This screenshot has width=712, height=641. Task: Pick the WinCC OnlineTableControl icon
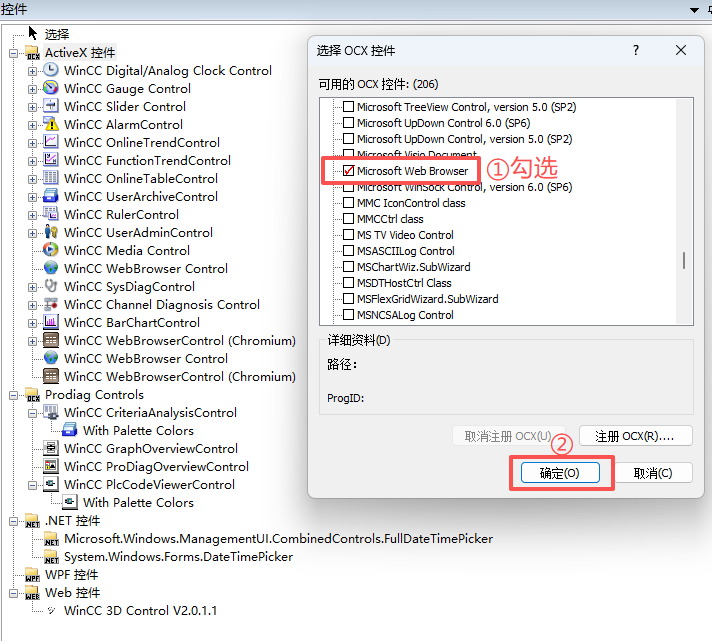tap(50, 178)
